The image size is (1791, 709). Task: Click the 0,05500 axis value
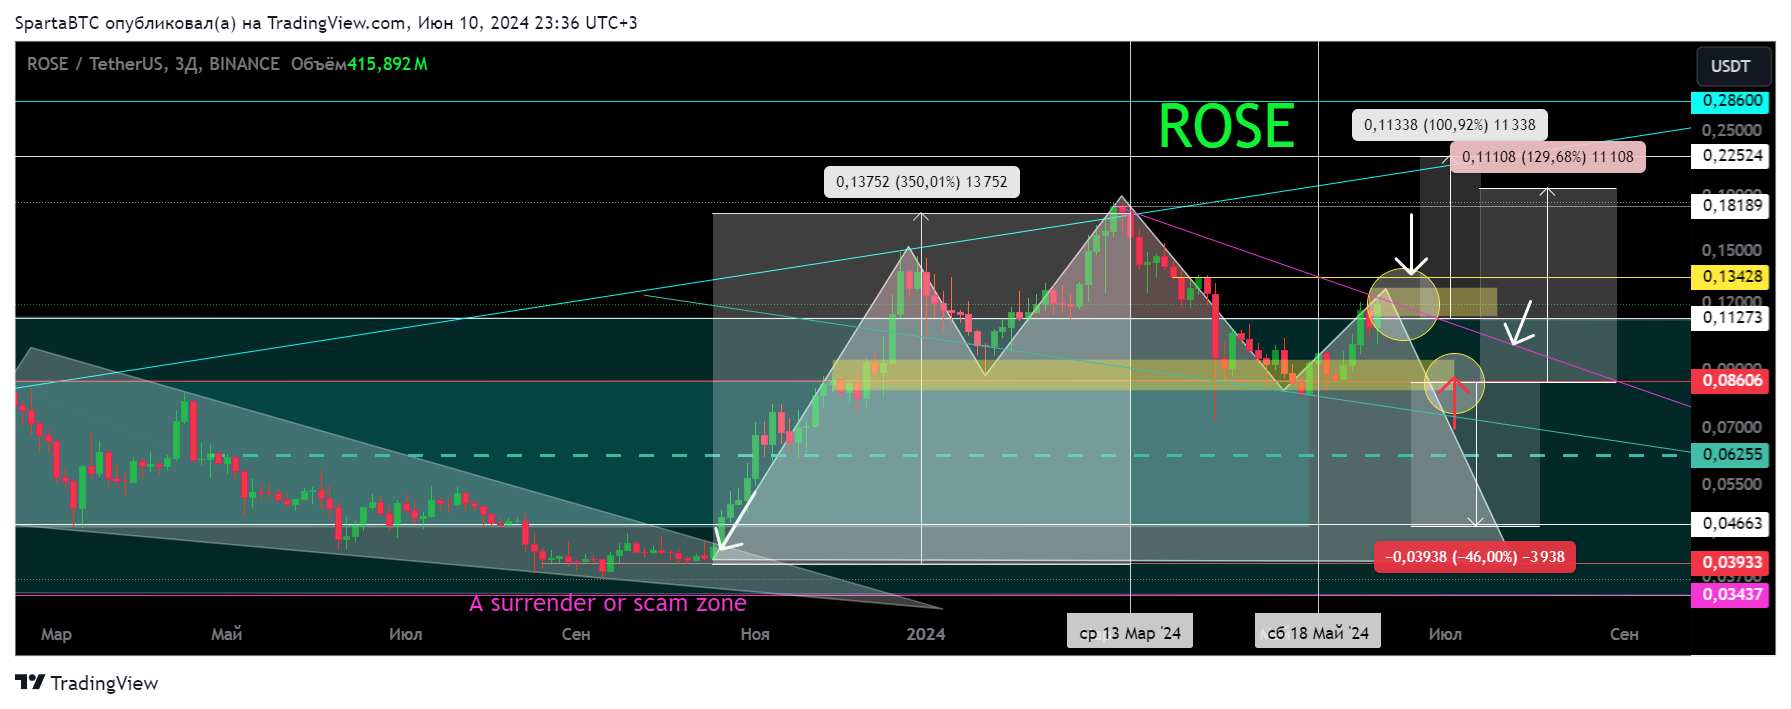(x=1731, y=484)
